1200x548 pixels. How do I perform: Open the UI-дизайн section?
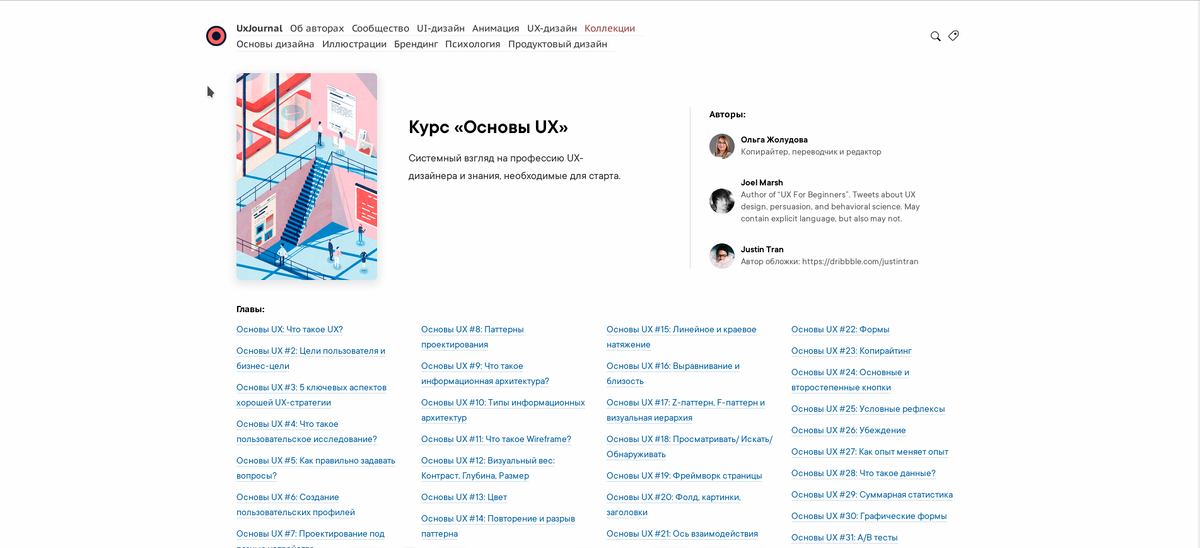(441, 28)
